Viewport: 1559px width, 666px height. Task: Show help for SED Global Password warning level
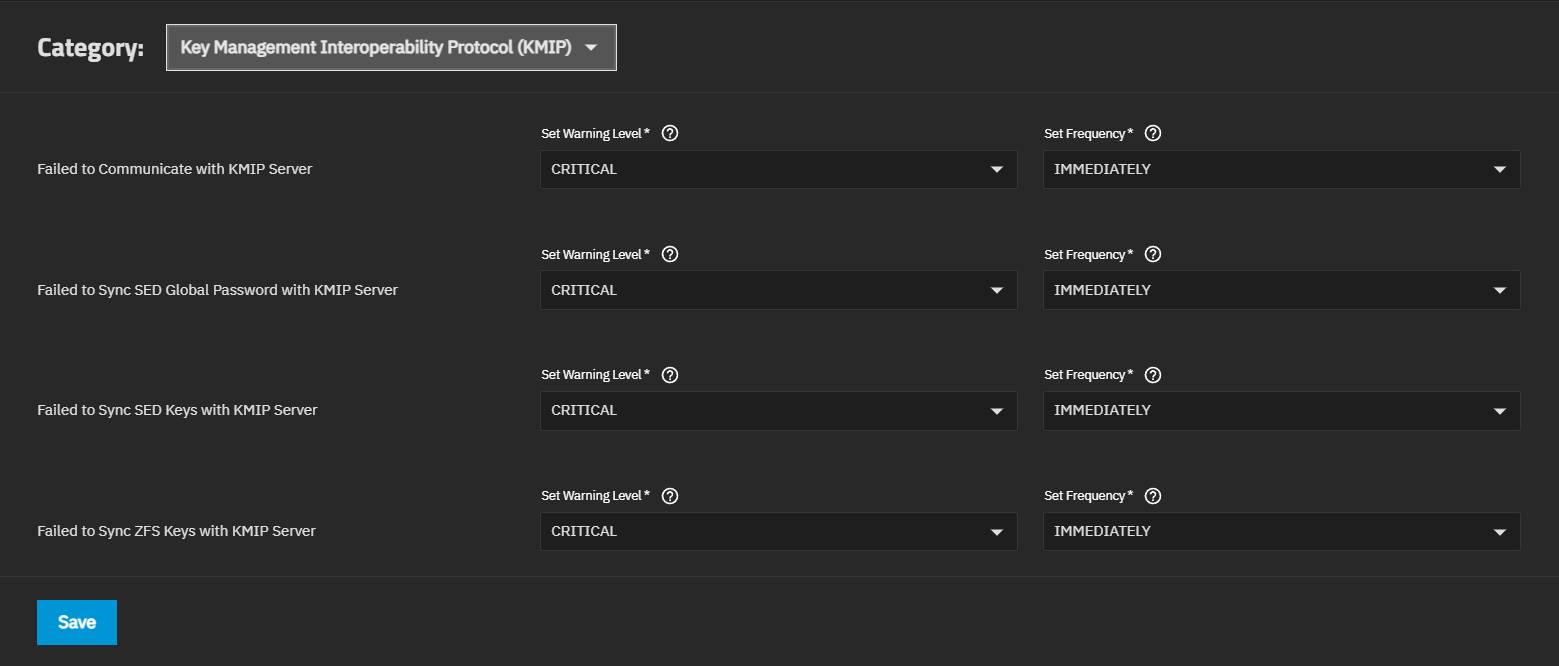pos(670,254)
